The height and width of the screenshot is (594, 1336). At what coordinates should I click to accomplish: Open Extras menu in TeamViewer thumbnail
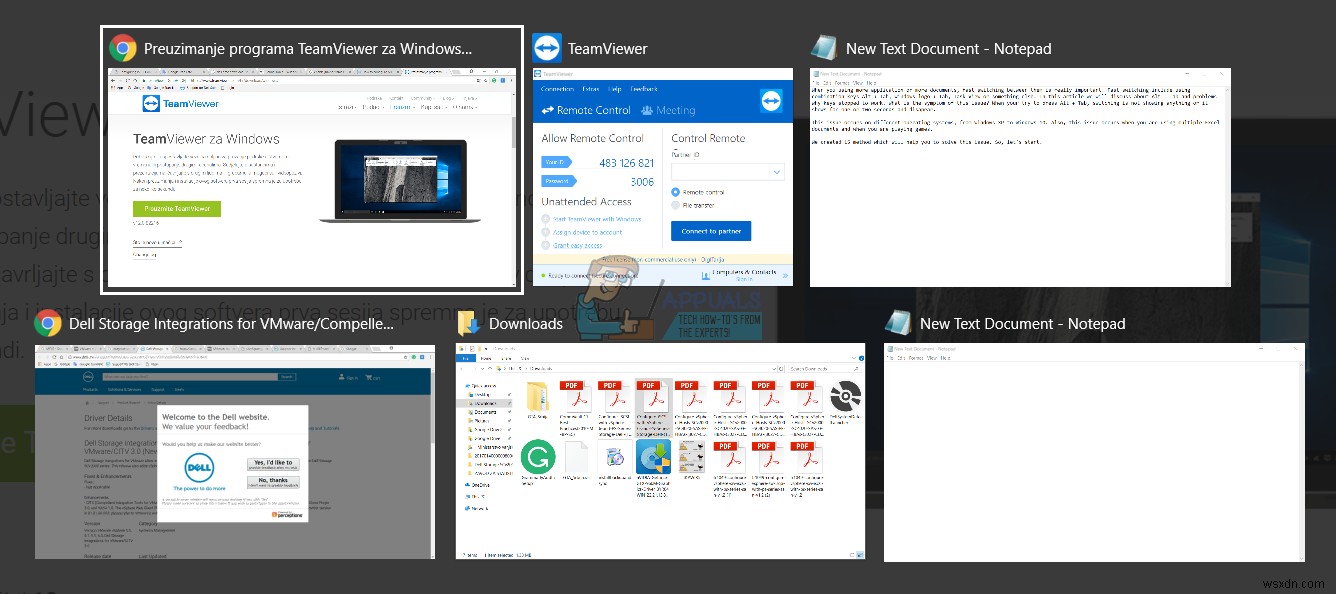591,89
